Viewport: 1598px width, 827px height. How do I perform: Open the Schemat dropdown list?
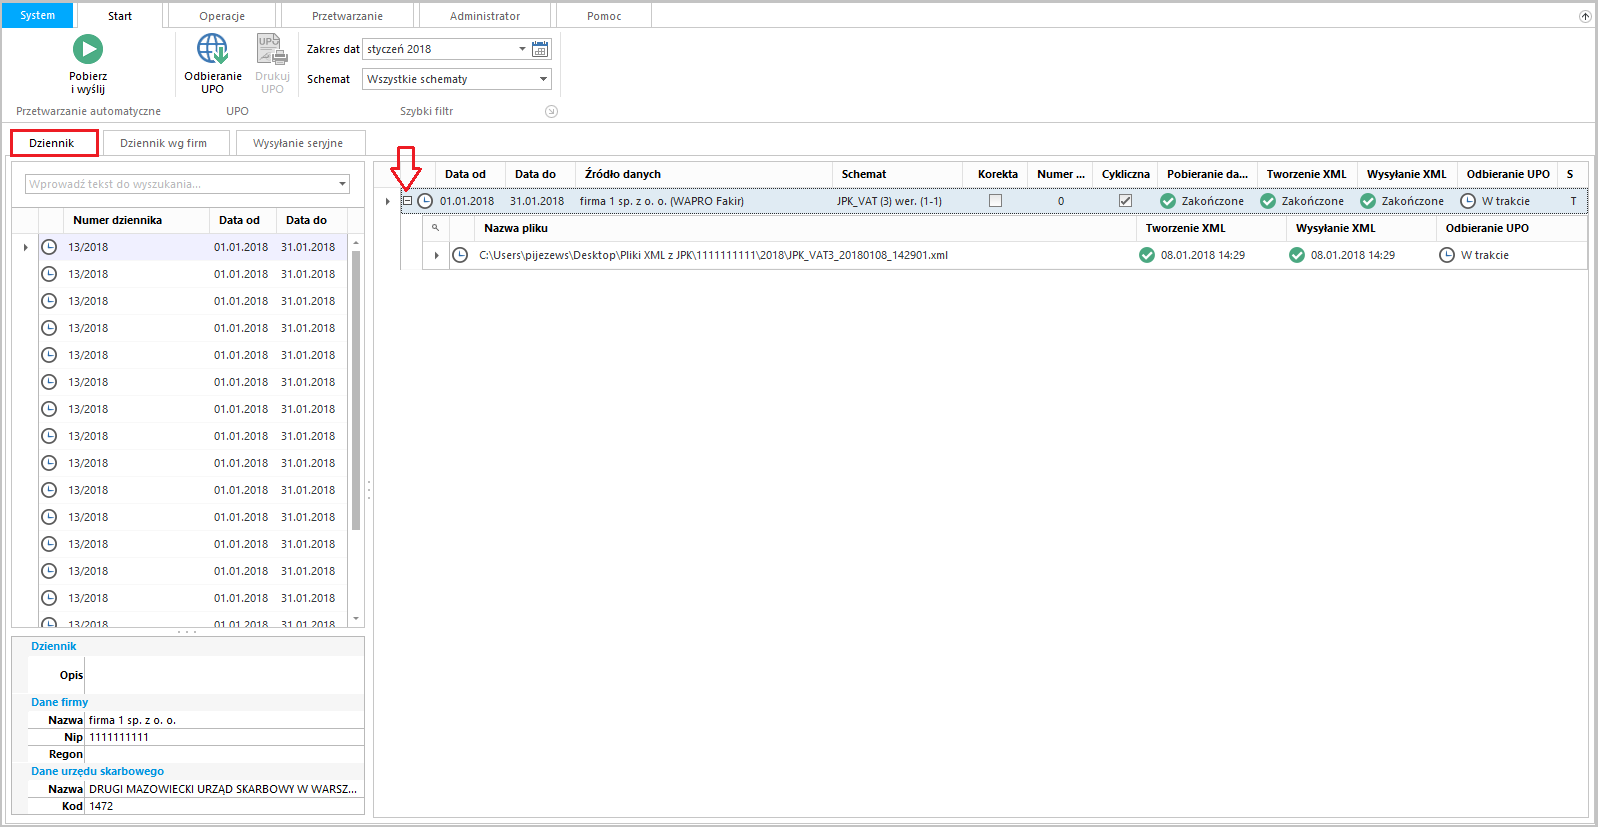click(x=543, y=79)
